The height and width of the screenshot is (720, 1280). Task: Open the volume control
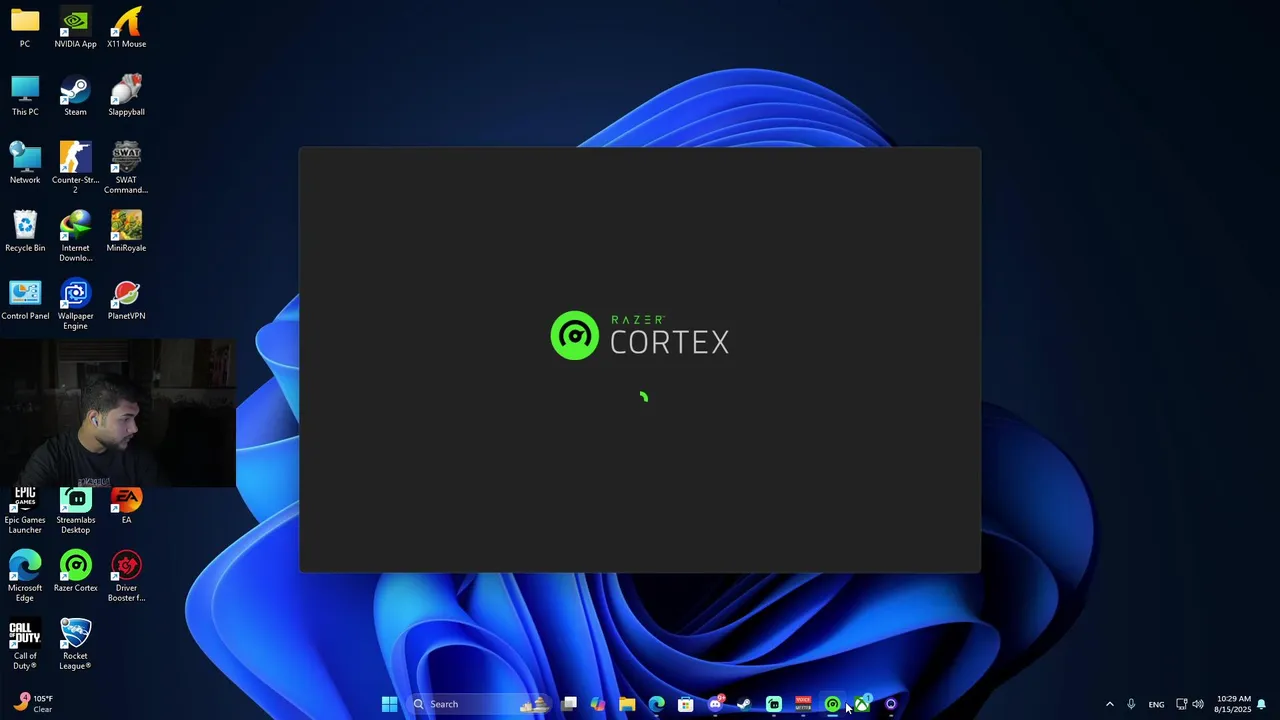(x=1198, y=704)
